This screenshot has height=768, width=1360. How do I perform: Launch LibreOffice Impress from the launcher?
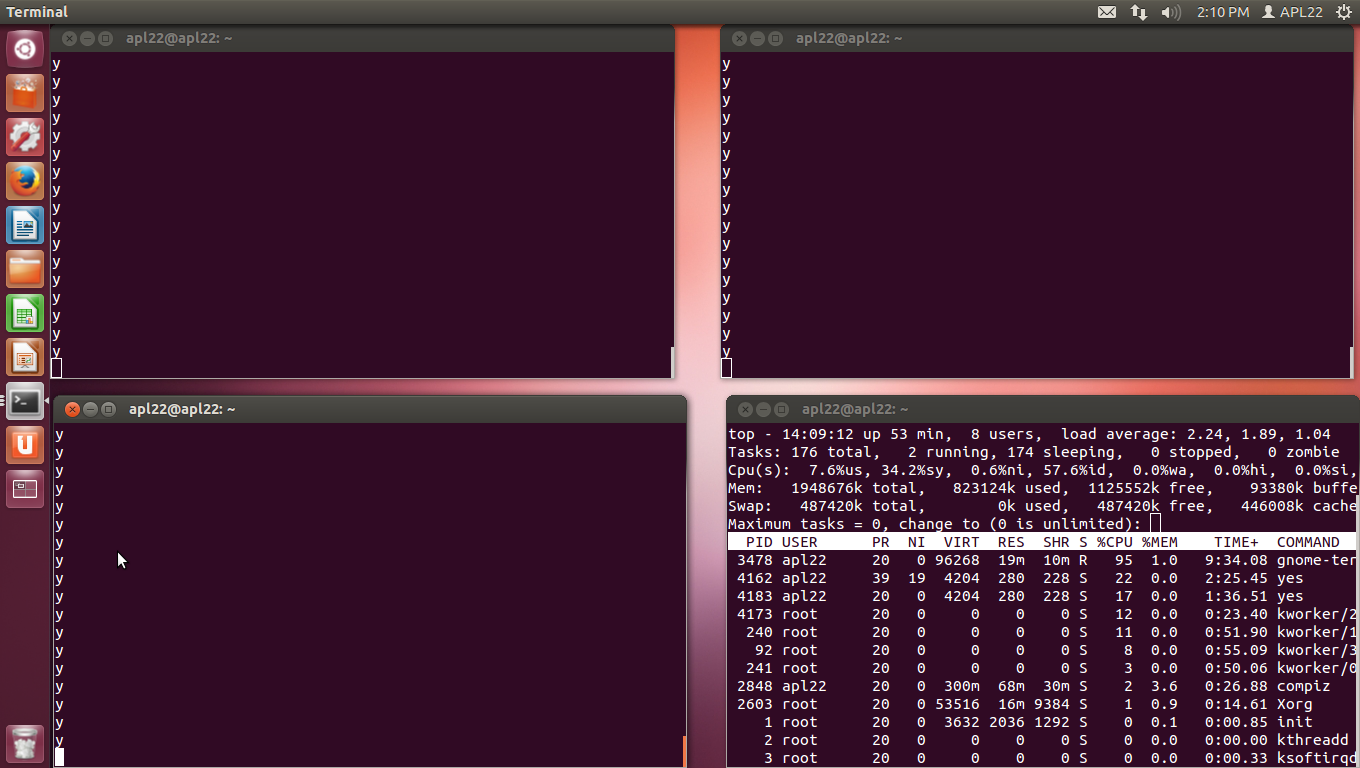(x=25, y=357)
